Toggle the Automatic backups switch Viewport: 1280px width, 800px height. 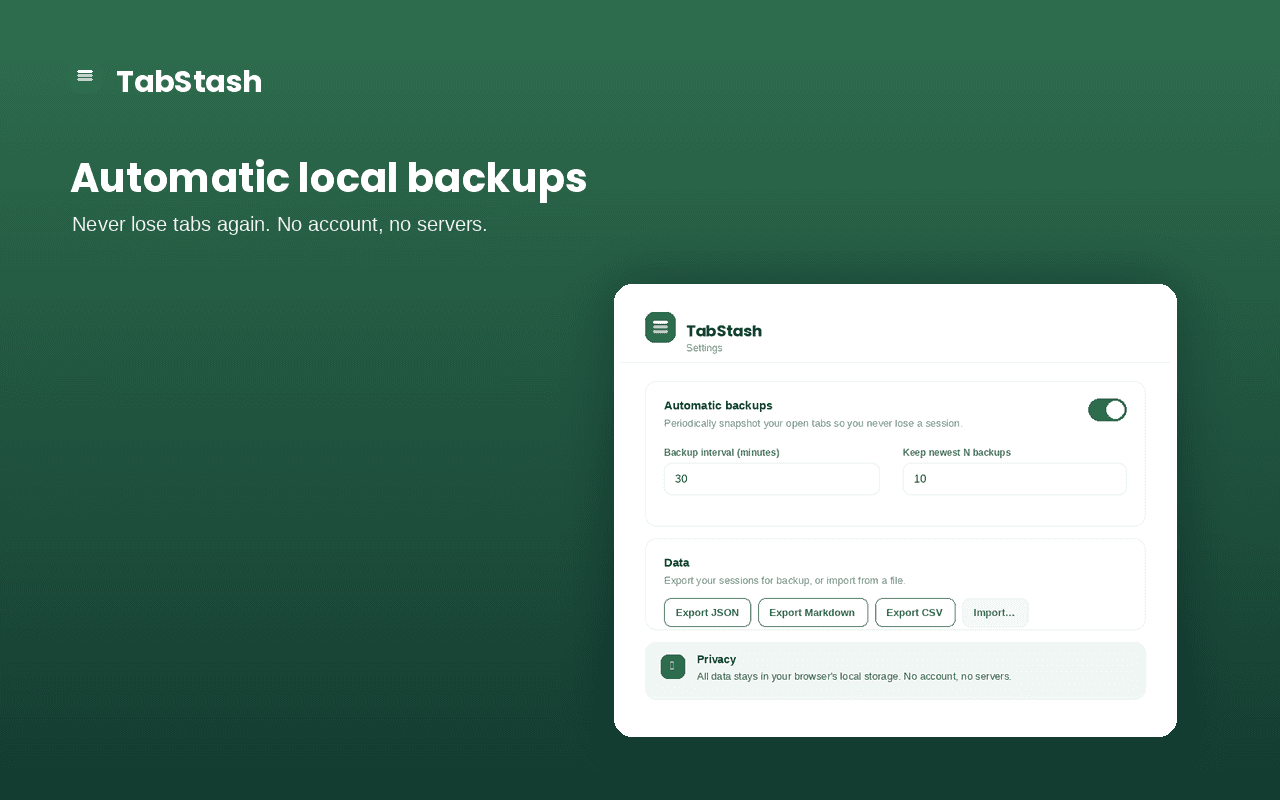(1107, 410)
